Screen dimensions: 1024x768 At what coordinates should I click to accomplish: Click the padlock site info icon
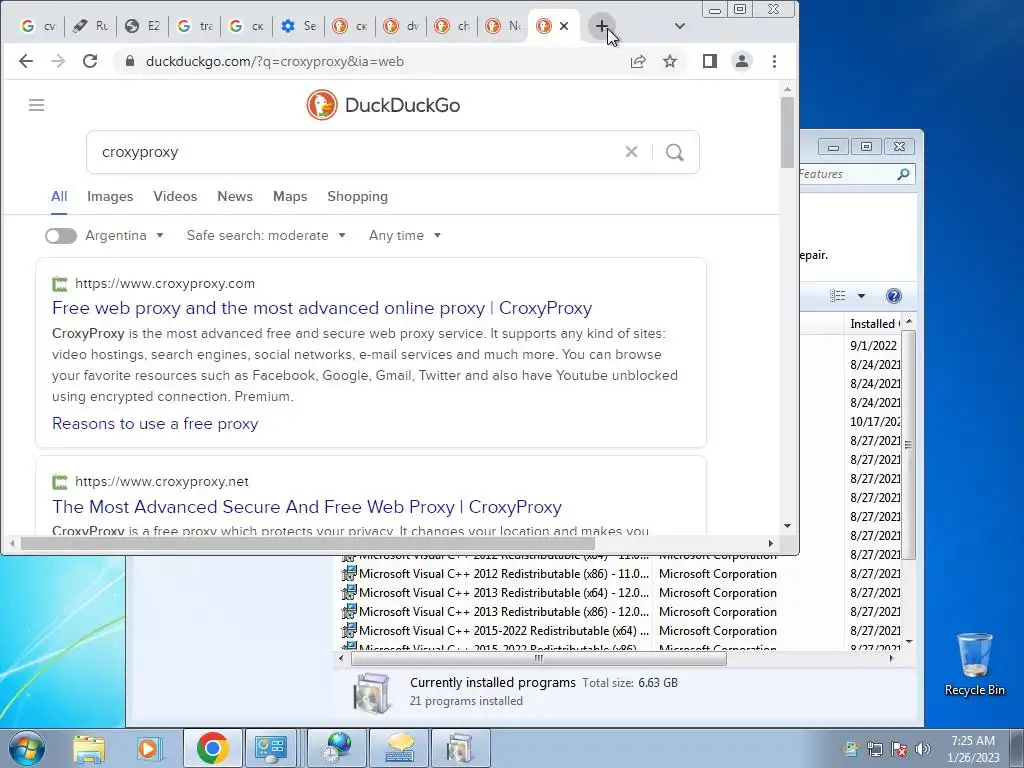click(130, 61)
